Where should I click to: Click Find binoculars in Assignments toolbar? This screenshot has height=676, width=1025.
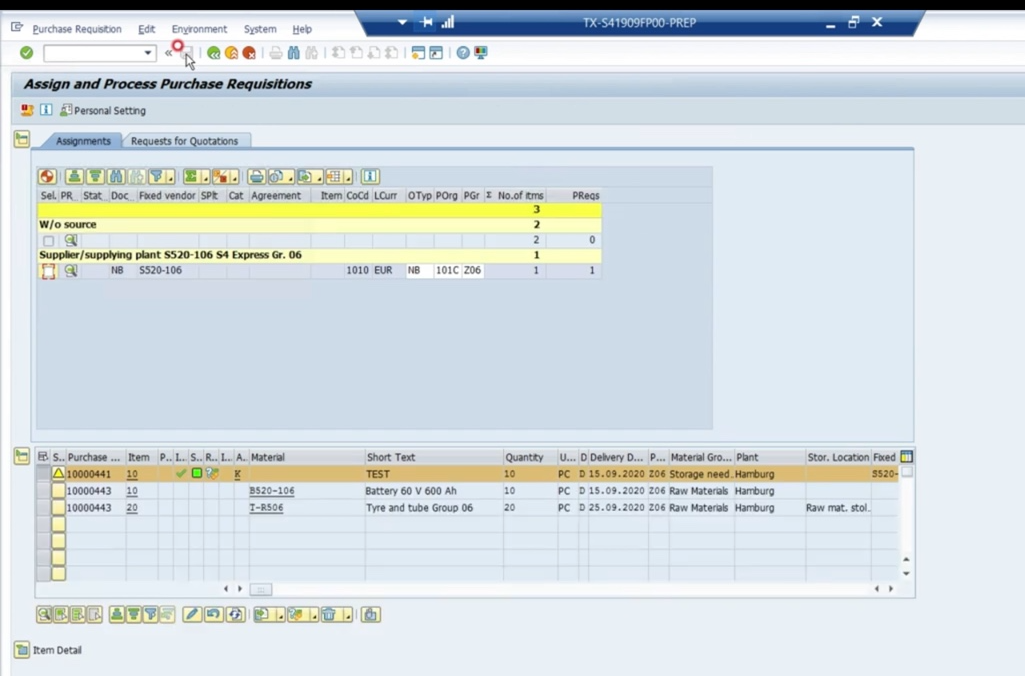[116, 177]
